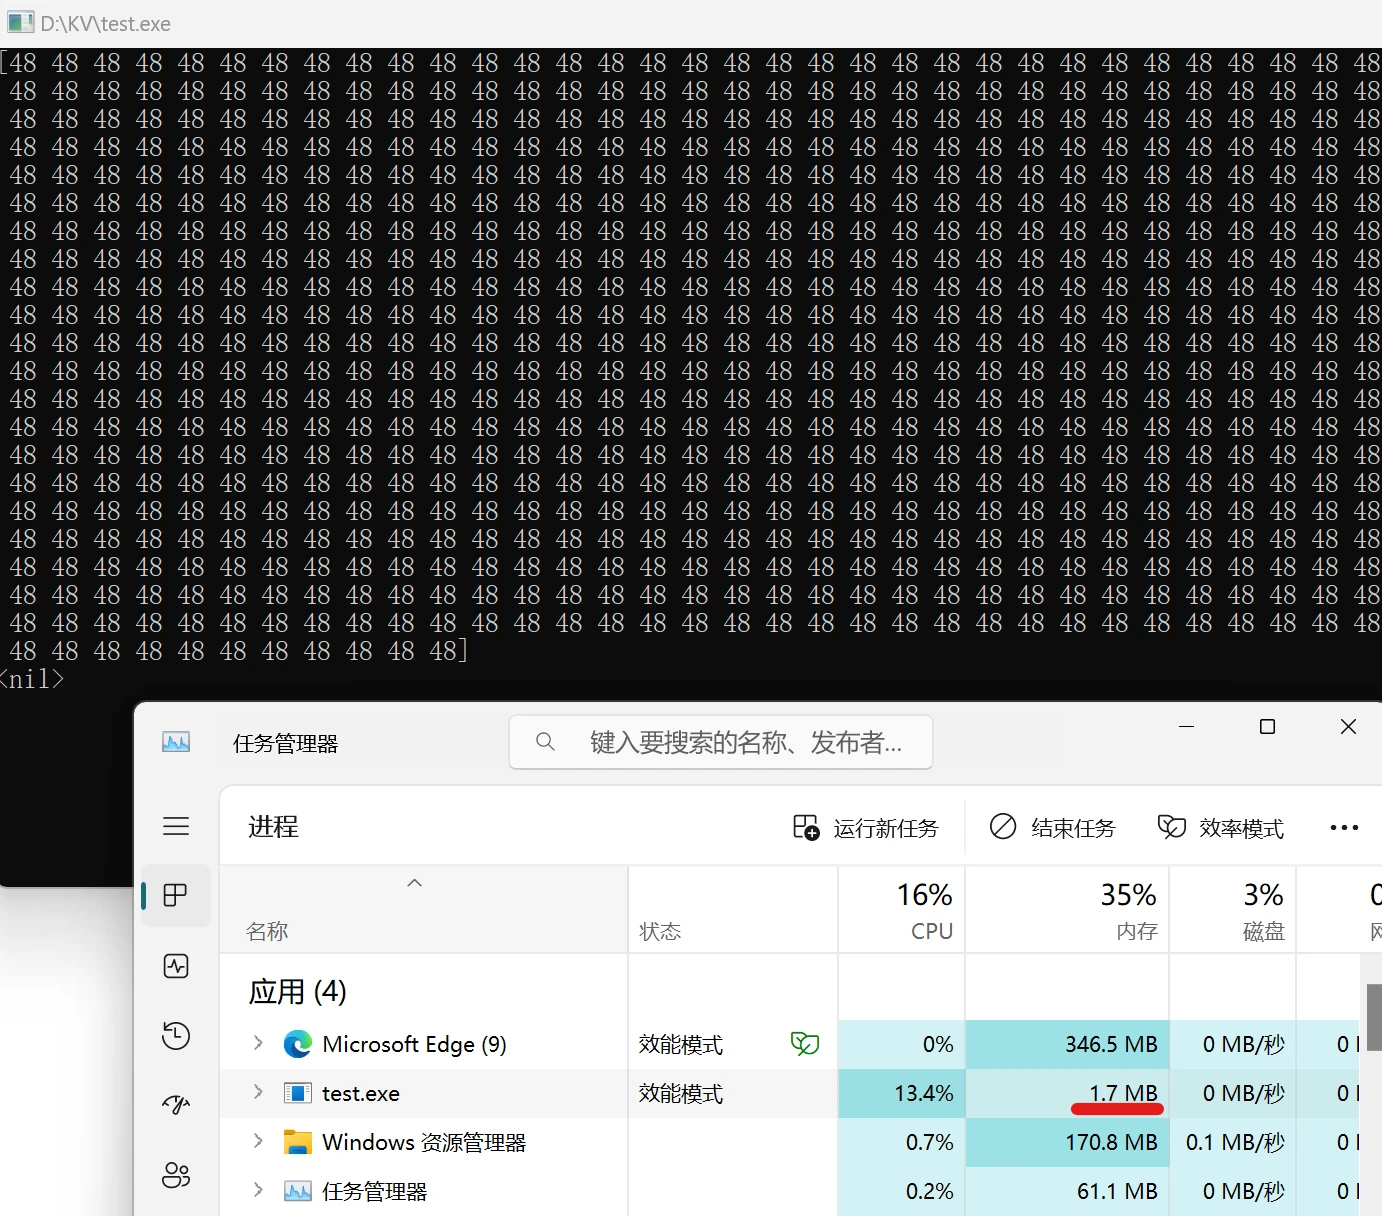
Task: Click 任务管理器 CPU value 0.2%
Action: 929,1191
